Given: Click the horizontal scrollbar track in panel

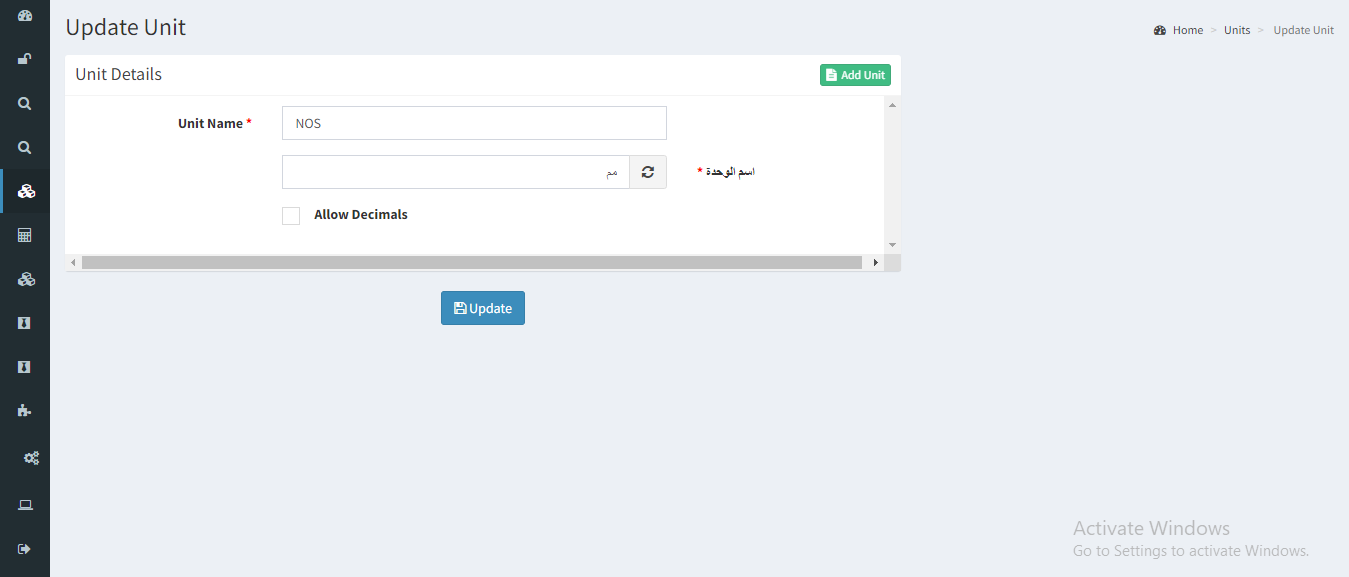Looking at the screenshot, I should [472, 262].
